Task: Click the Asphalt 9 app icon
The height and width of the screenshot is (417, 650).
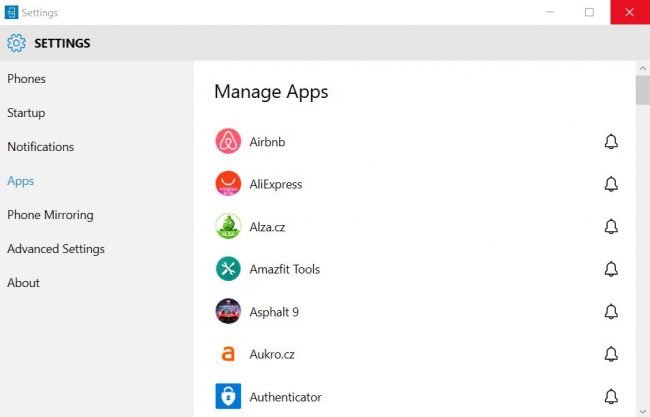Action: [x=228, y=311]
